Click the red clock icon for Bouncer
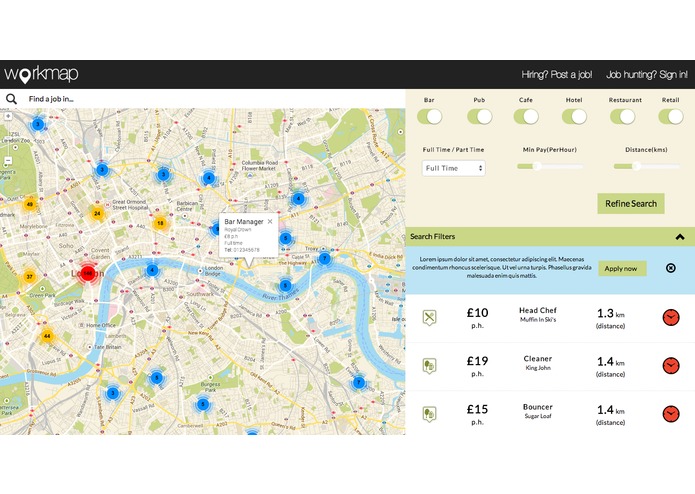Screen dimensions: 695x494 (x=671, y=414)
